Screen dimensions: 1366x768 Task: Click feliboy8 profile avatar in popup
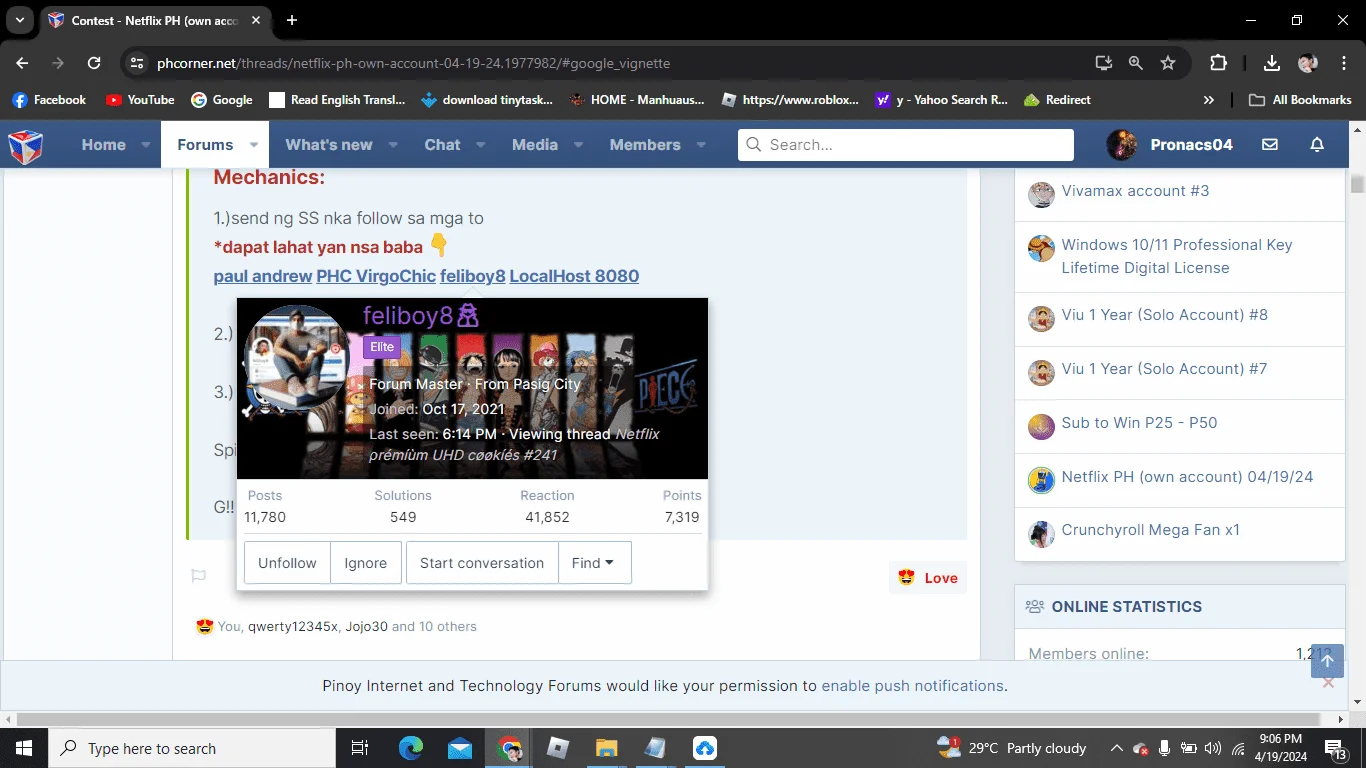[x=296, y=358]
